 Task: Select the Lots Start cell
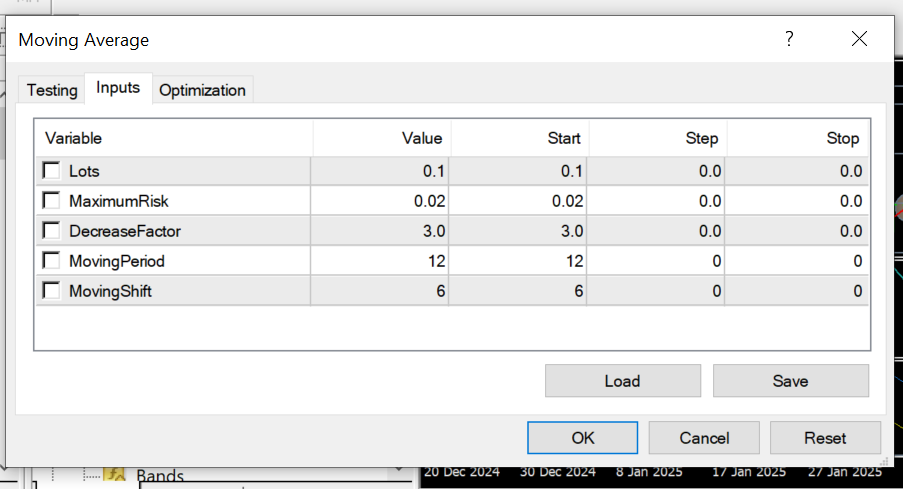pos(518,171)
